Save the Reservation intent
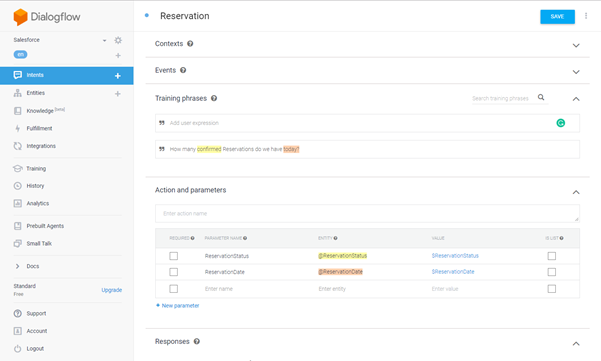The image size is (601, 361). click(557, 16)
